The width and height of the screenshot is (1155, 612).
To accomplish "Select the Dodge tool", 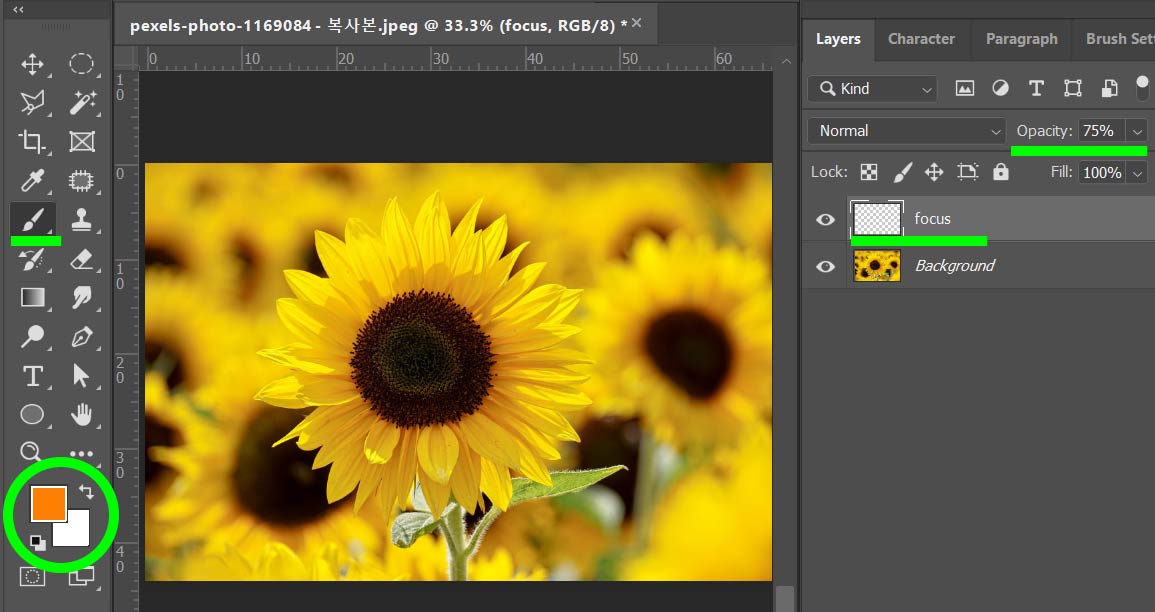I will (x=32, y=337).
